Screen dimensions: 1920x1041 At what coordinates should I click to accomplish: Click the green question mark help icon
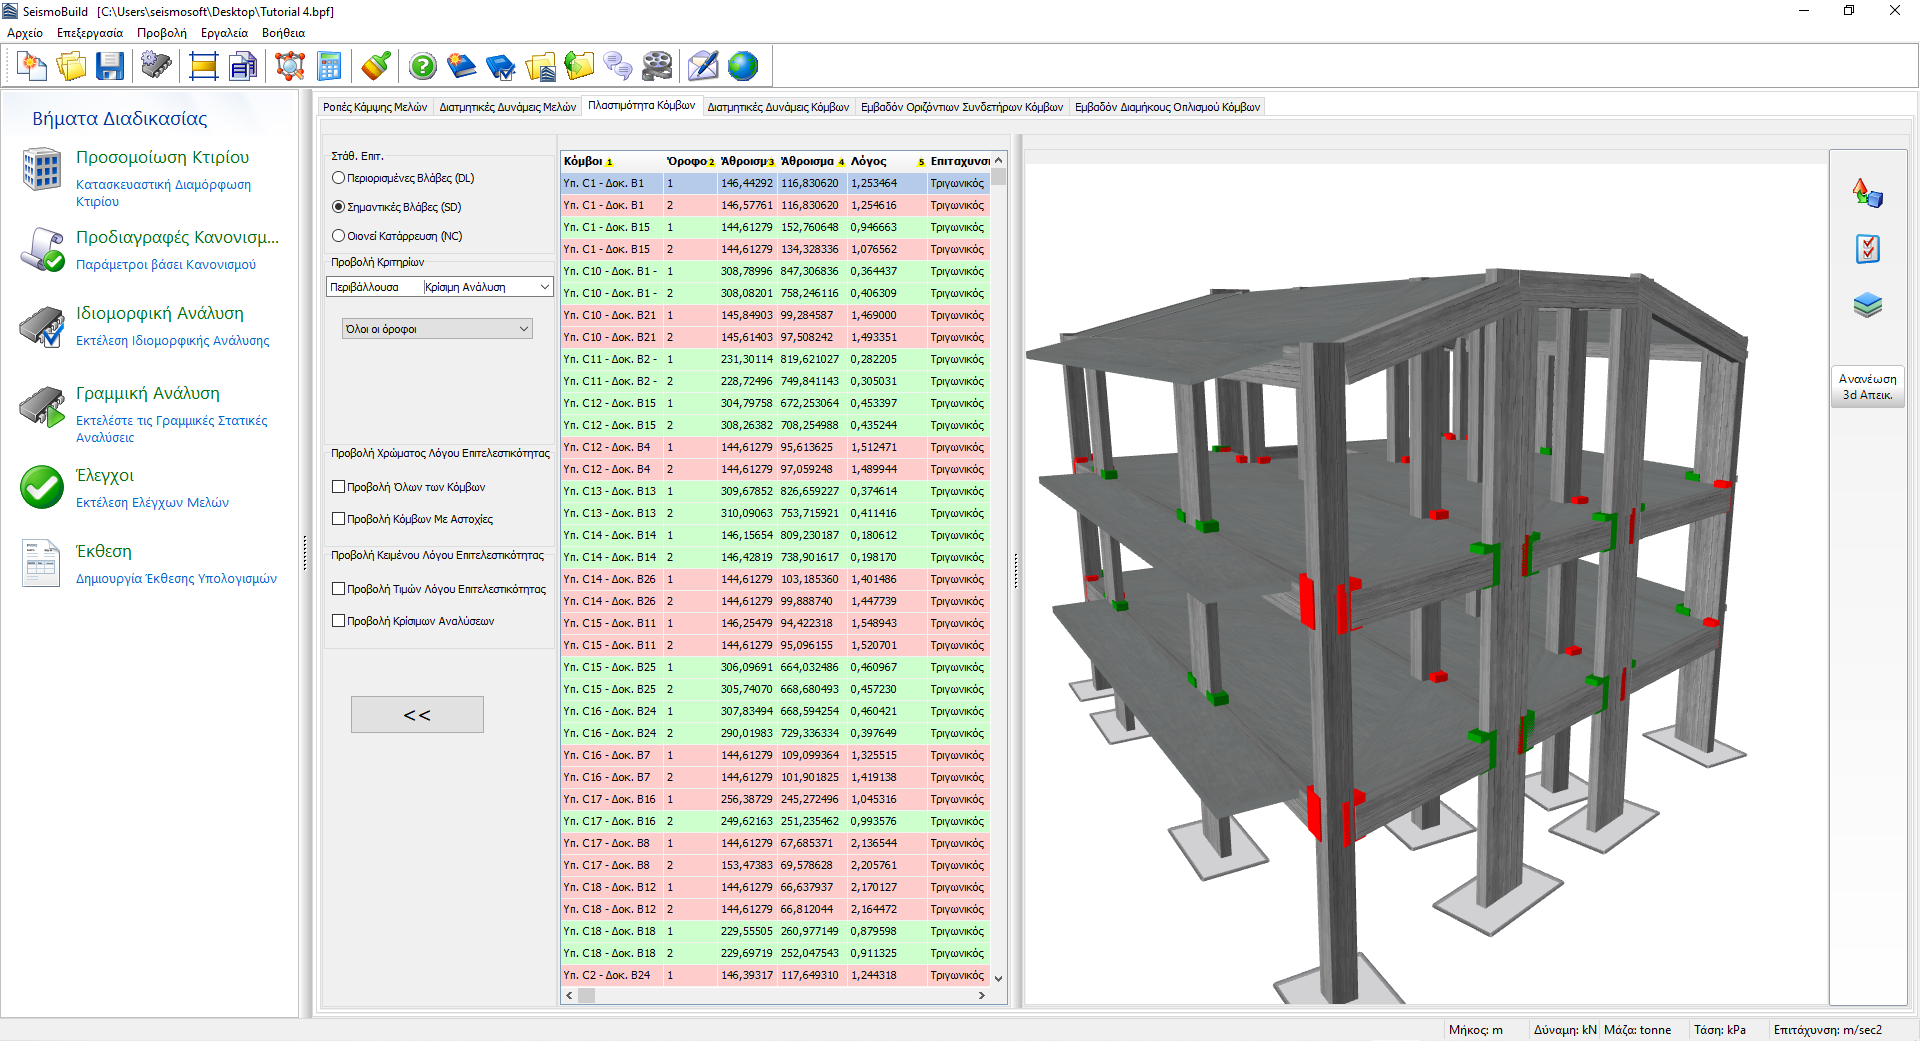tap(423, 67)
